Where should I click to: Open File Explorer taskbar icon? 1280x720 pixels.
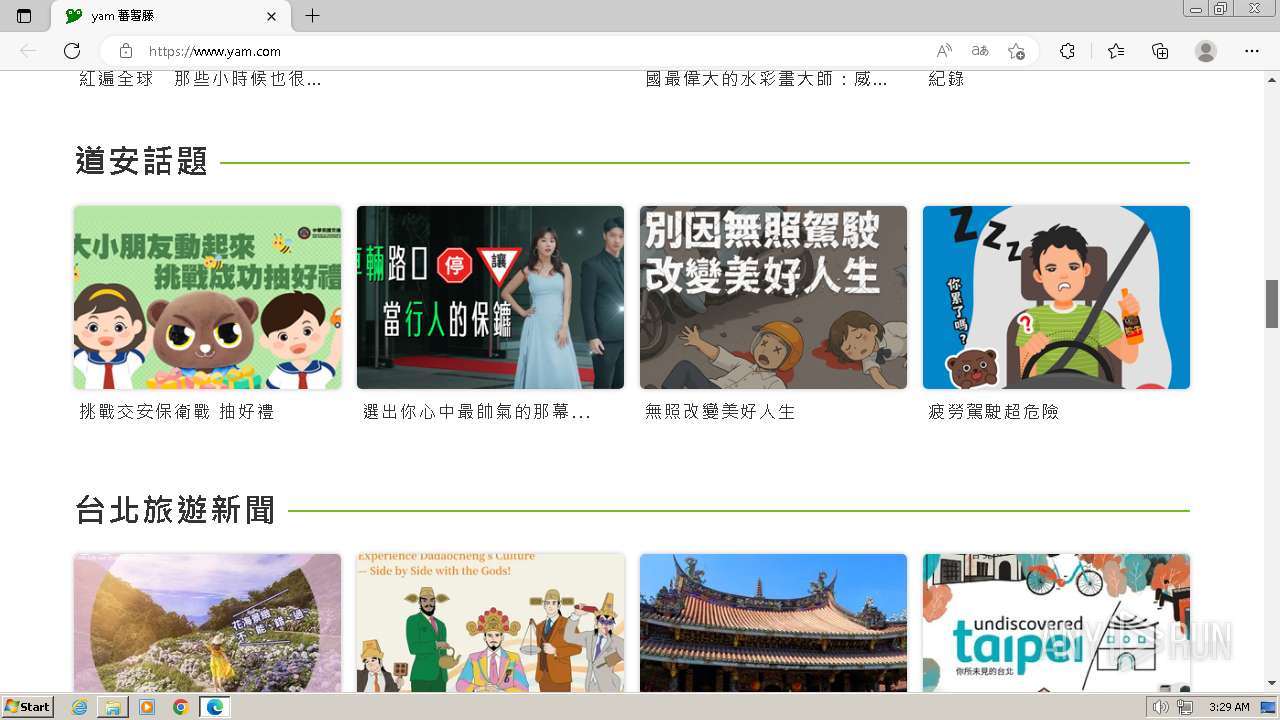pos(113,707)
